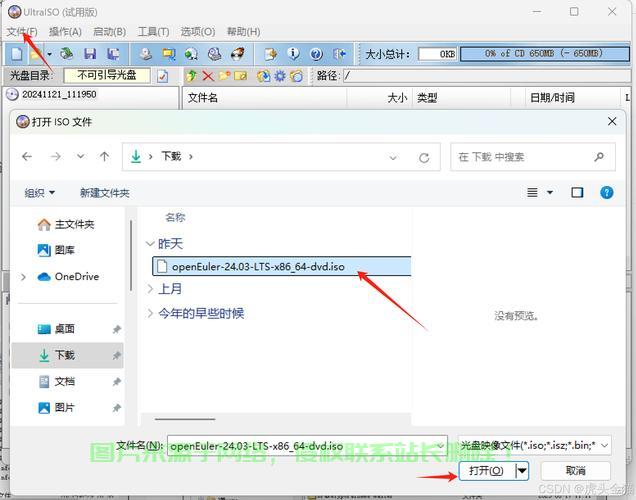Open the 启动(B) menu
Image resolution: width=636 pixels, height=500 pixels.
coord(110,32)
